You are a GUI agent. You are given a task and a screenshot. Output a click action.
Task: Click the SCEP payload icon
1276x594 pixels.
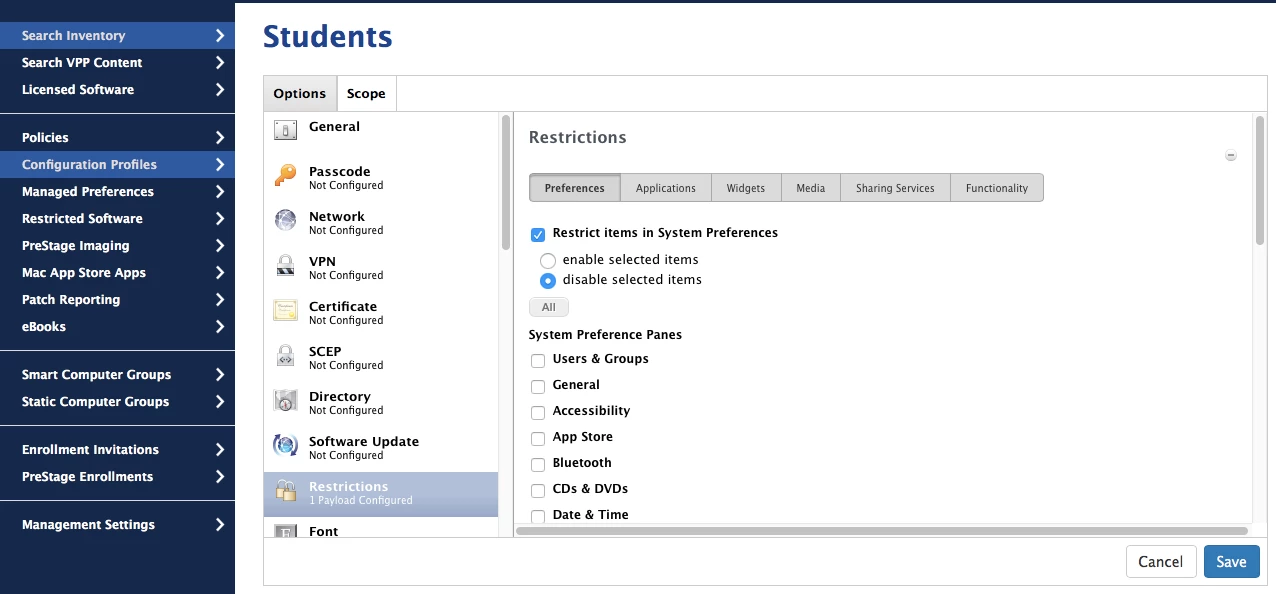click(285, 356)
